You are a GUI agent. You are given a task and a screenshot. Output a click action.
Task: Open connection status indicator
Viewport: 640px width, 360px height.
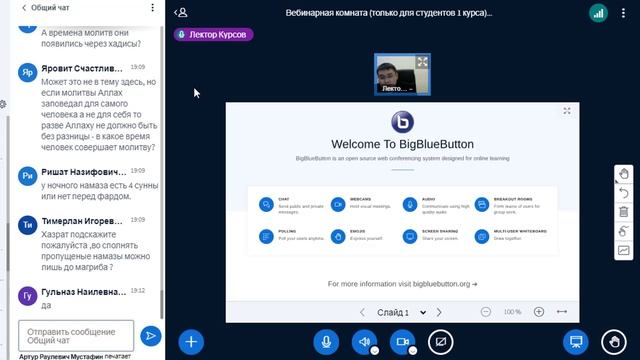click(x=598, y=13)
